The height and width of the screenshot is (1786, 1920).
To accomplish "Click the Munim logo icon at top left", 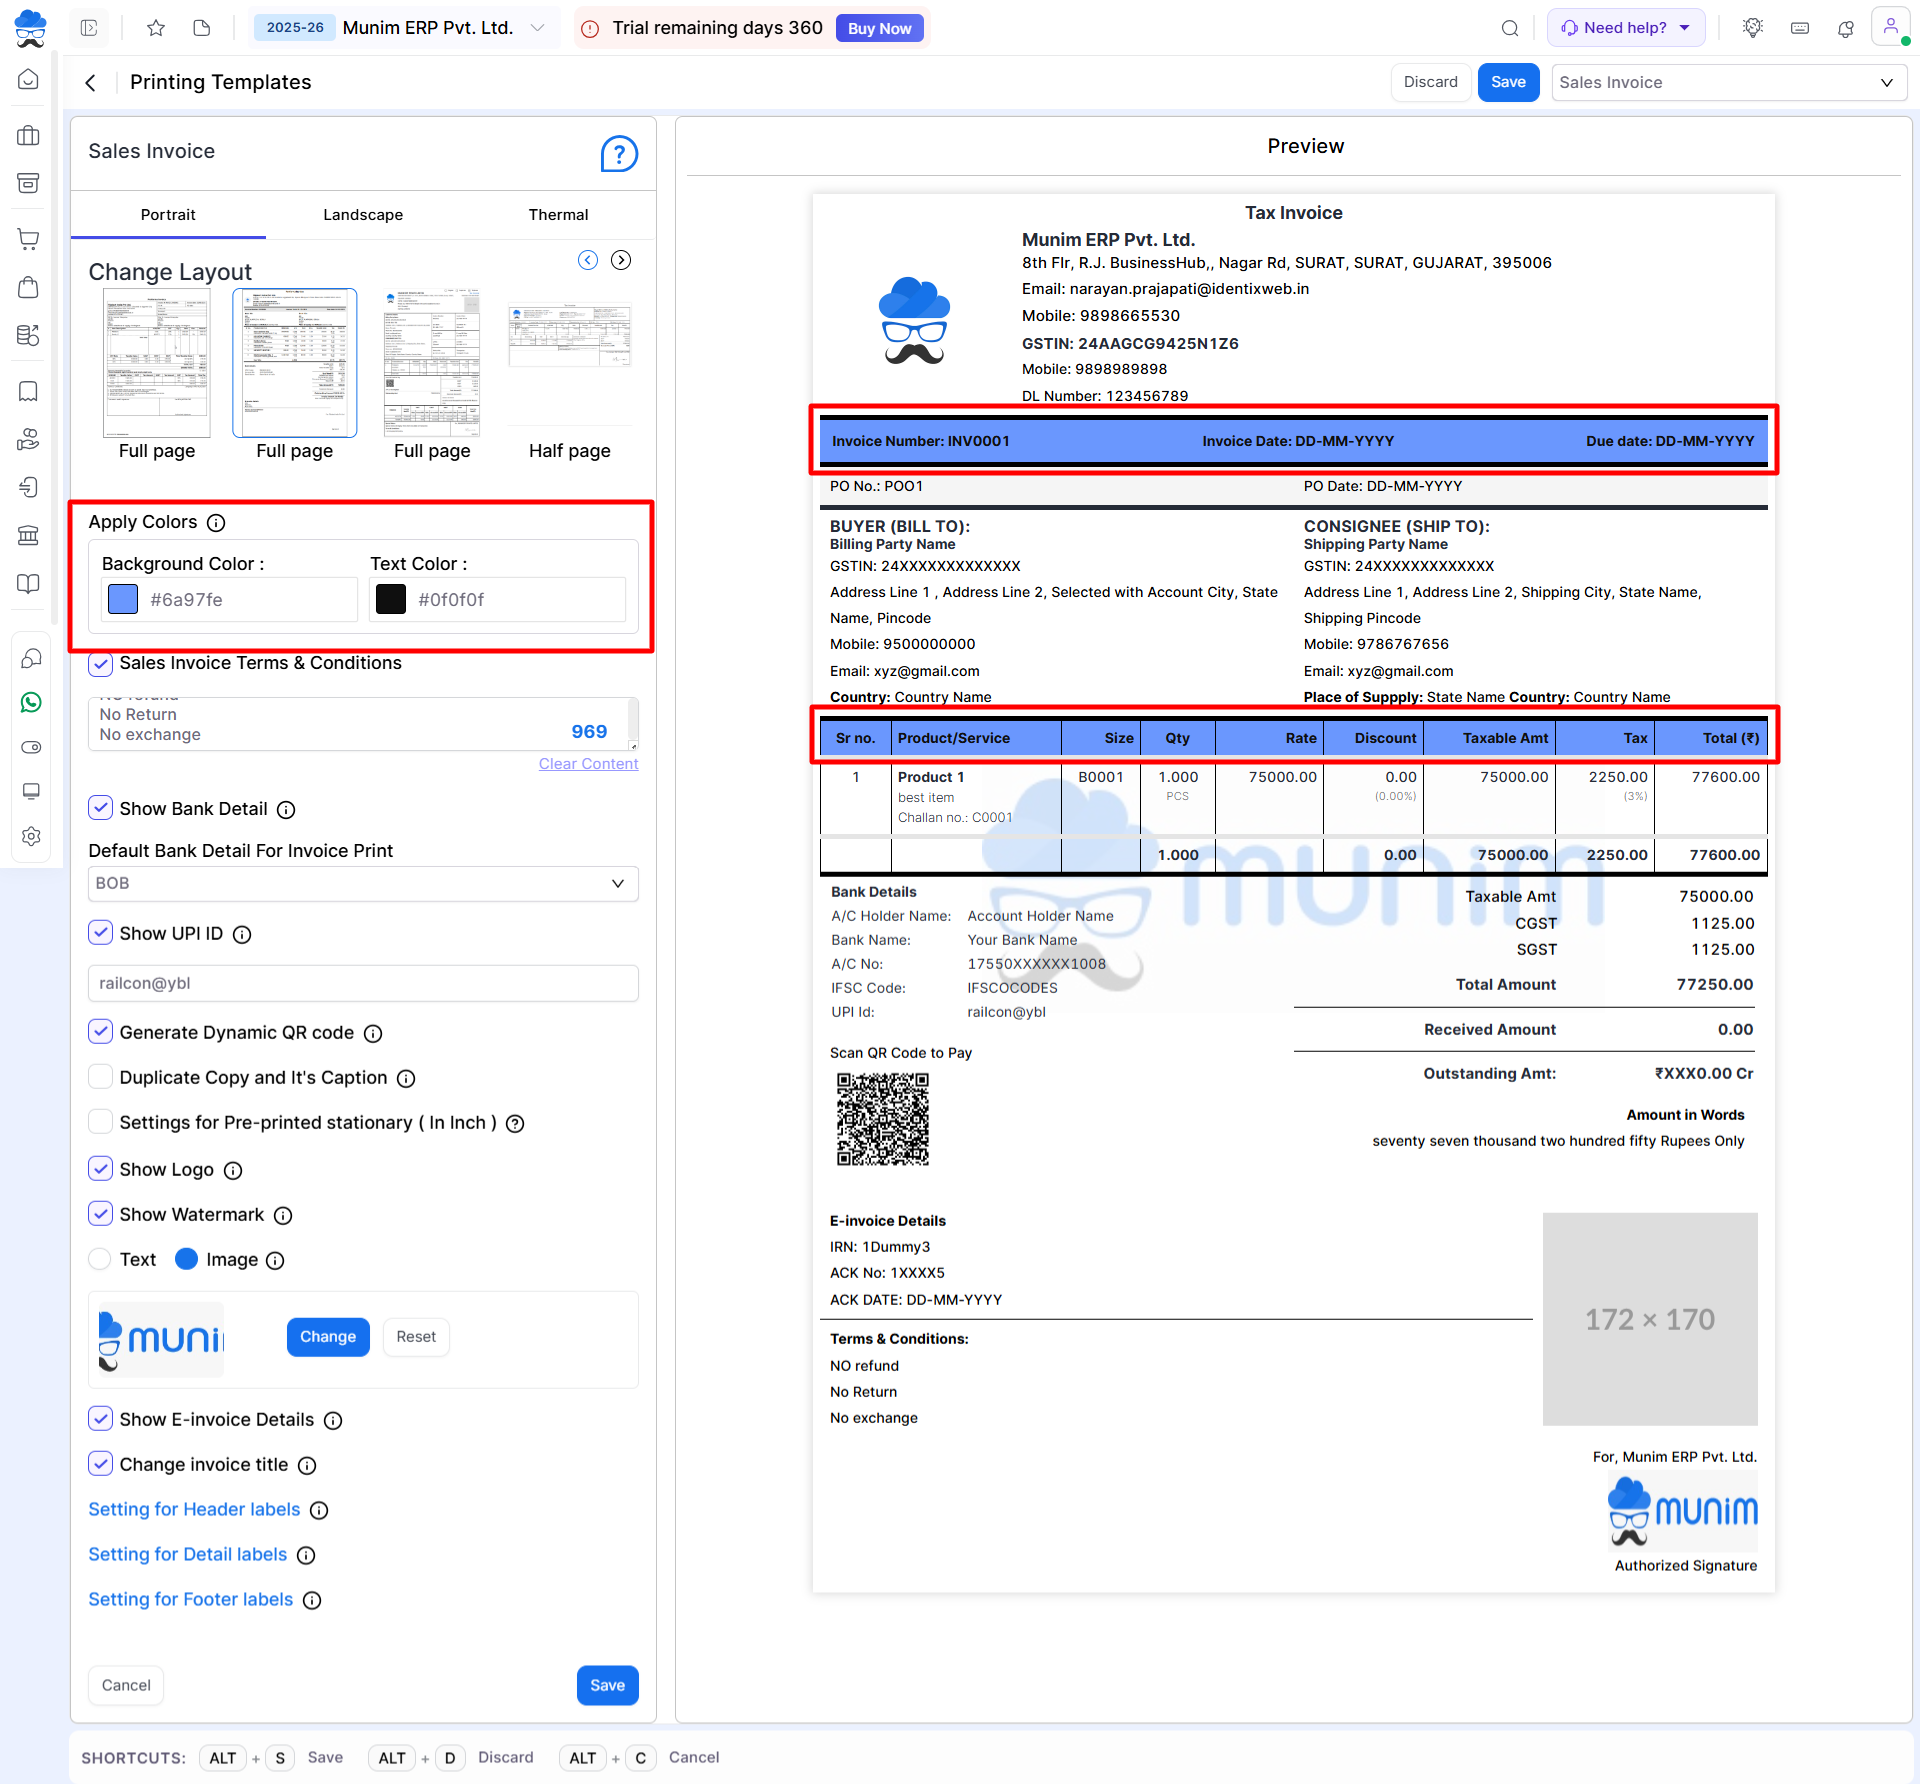I will [30, 28].
